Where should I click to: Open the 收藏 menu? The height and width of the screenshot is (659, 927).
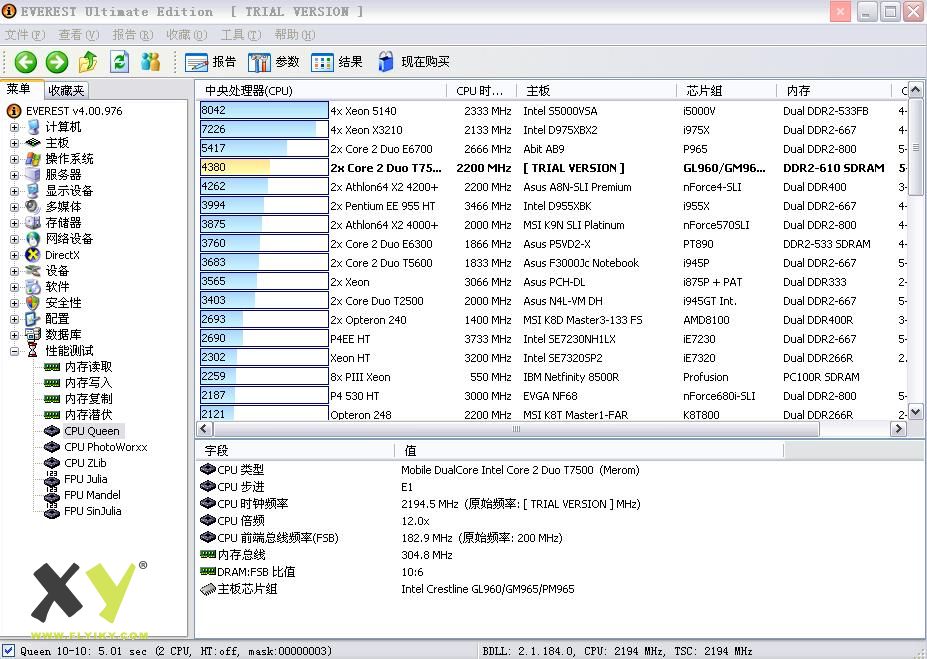pos(186,35)
